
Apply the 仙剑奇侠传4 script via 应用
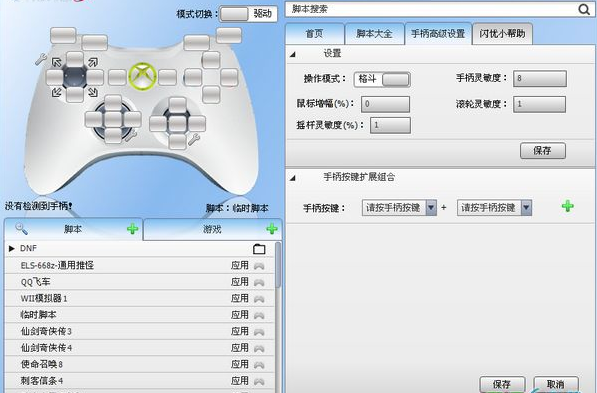(240, 348)
